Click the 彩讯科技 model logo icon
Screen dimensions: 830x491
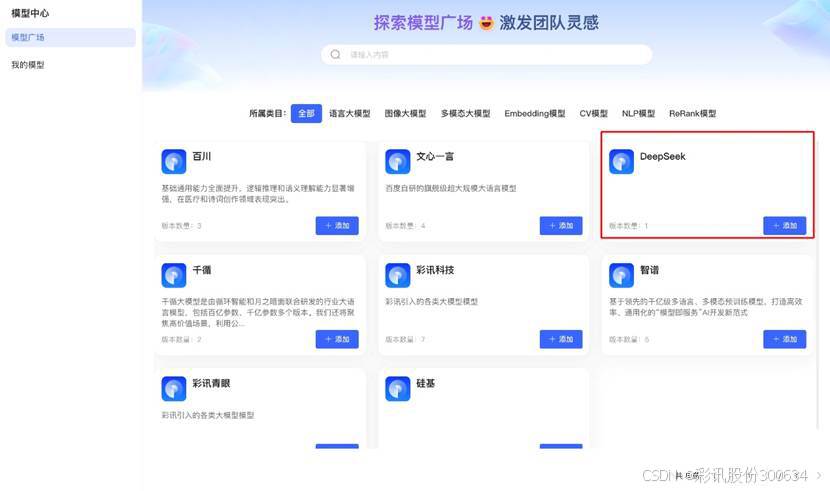point(398,275)
